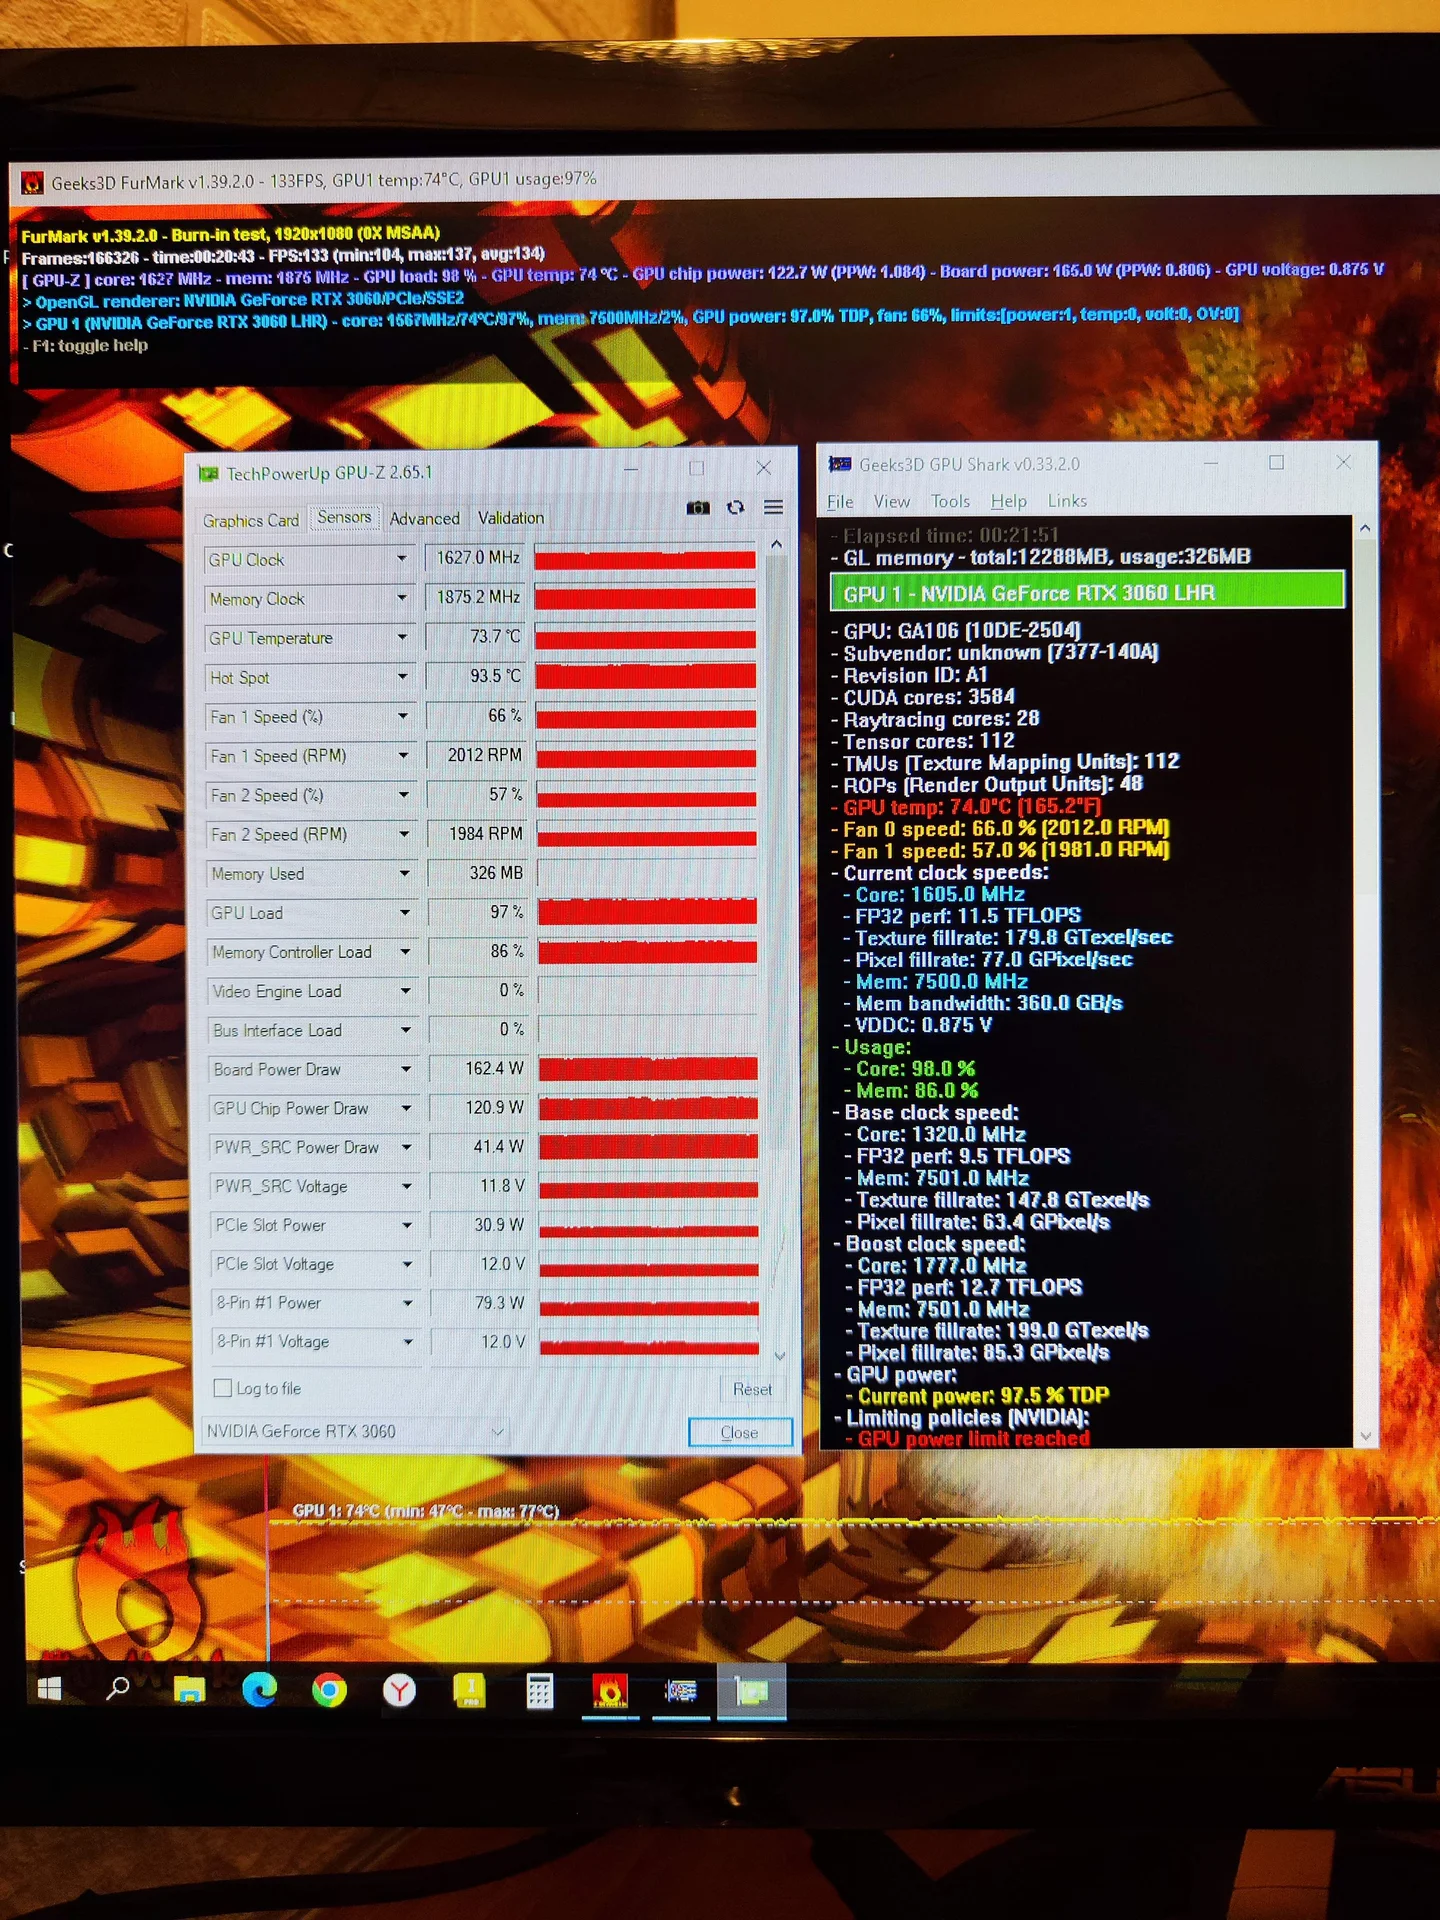Launch Google Chrome from taskbar
The image size is (1440, 1920).
[329, 1691]
